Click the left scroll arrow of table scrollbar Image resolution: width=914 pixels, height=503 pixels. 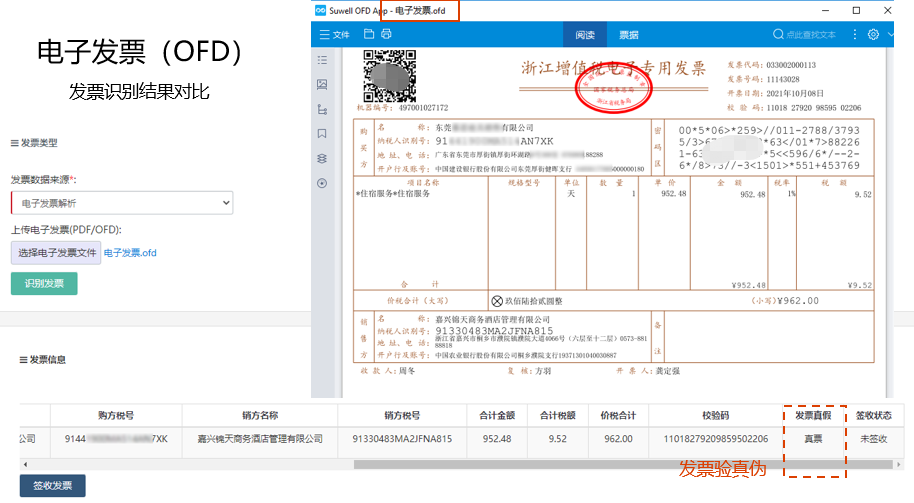pyautogui.click(x=24, y=464)
